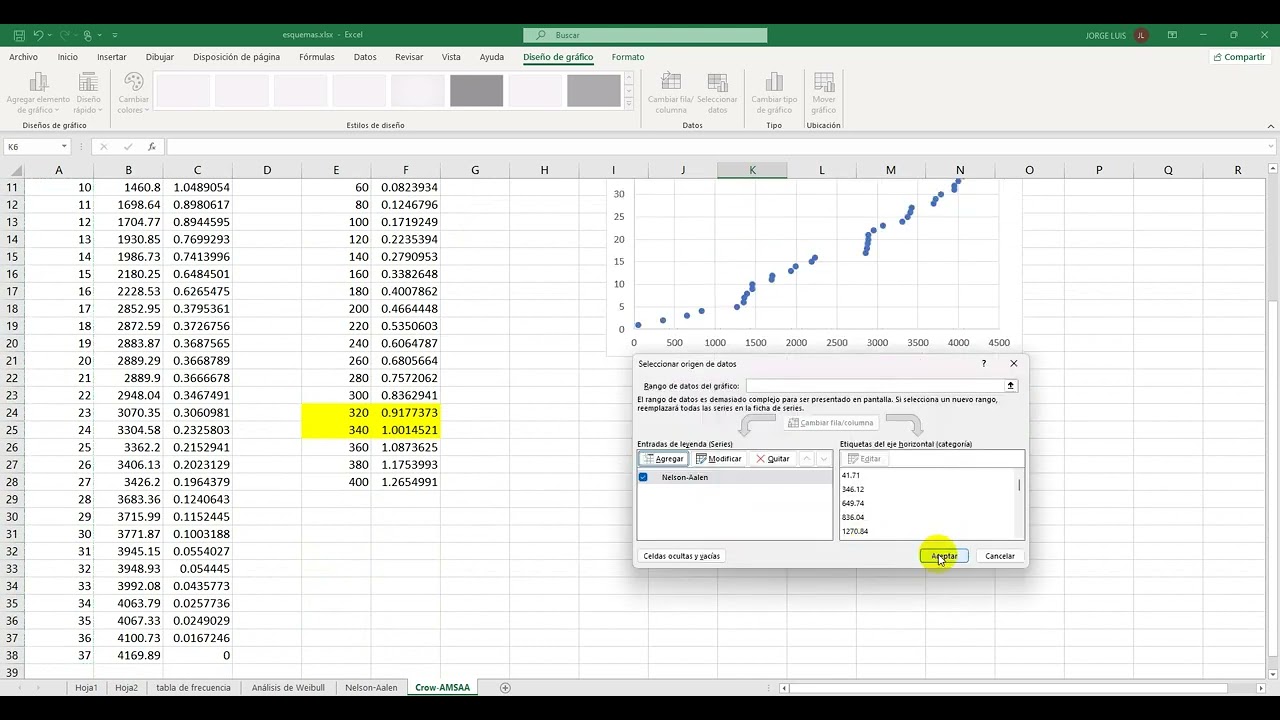Click the help question mark in dialog
This screenshot has width=1280, height=720.
click(x=983, y=364)
